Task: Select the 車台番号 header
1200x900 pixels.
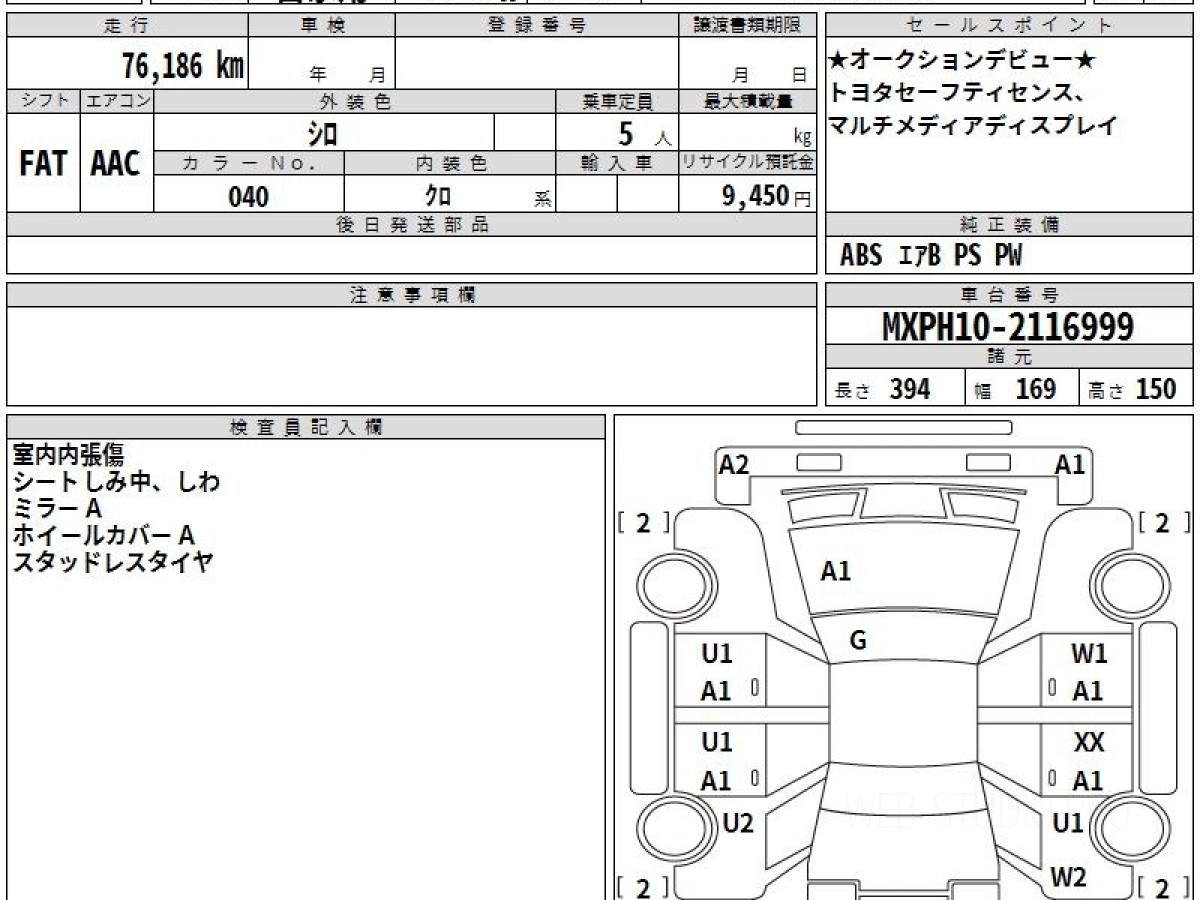Action: click(1010, 295)
